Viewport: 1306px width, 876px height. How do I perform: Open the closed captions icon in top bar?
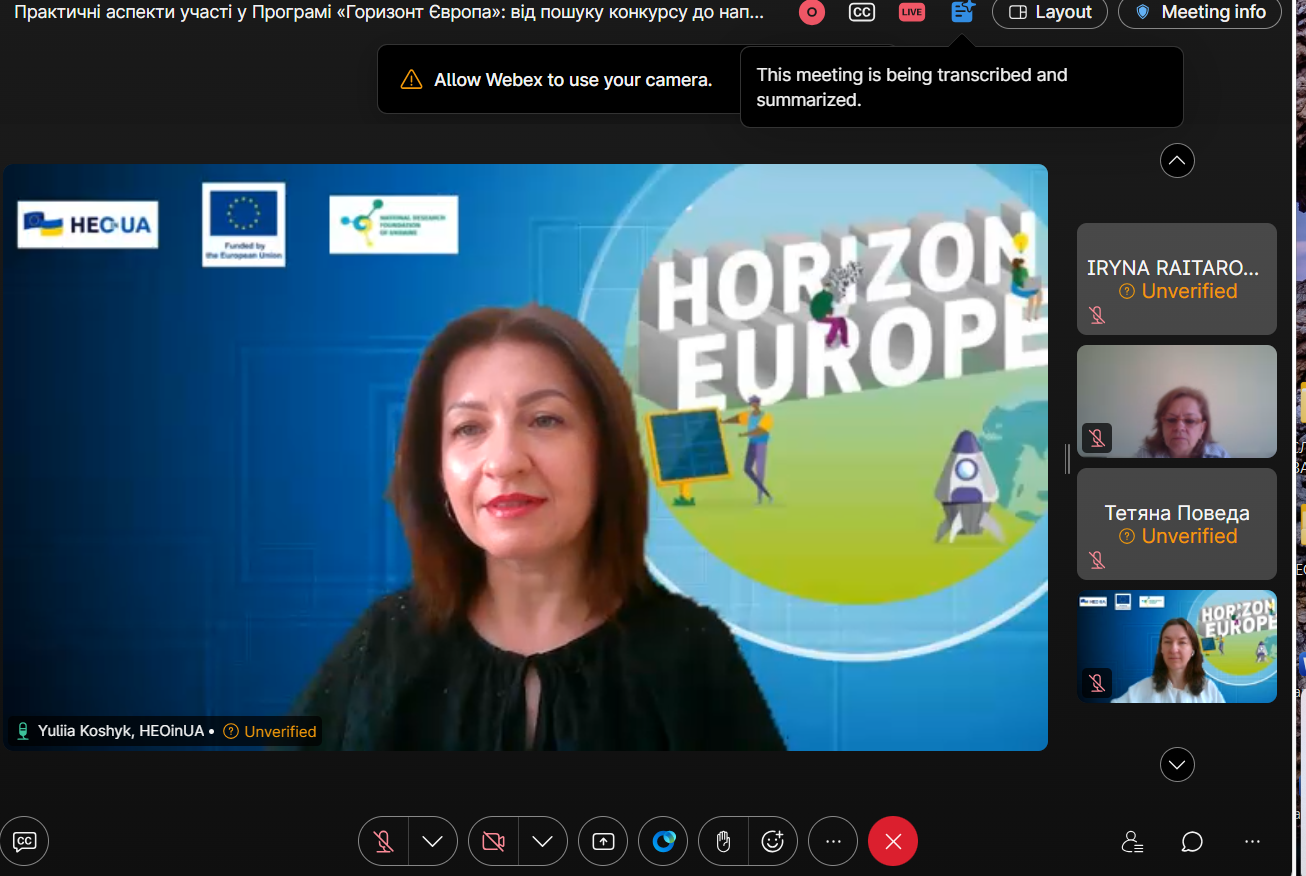point(862,13)
